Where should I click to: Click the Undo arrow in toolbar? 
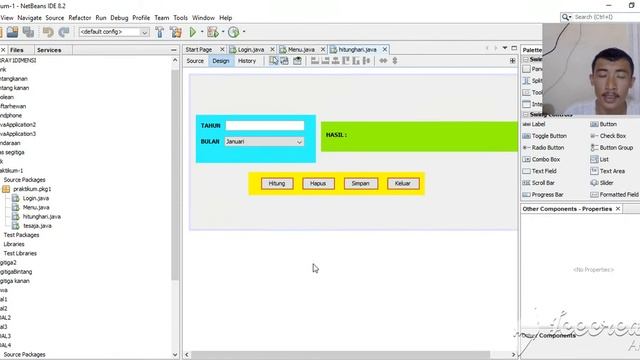pyautogui.click(x=48, y=32)
